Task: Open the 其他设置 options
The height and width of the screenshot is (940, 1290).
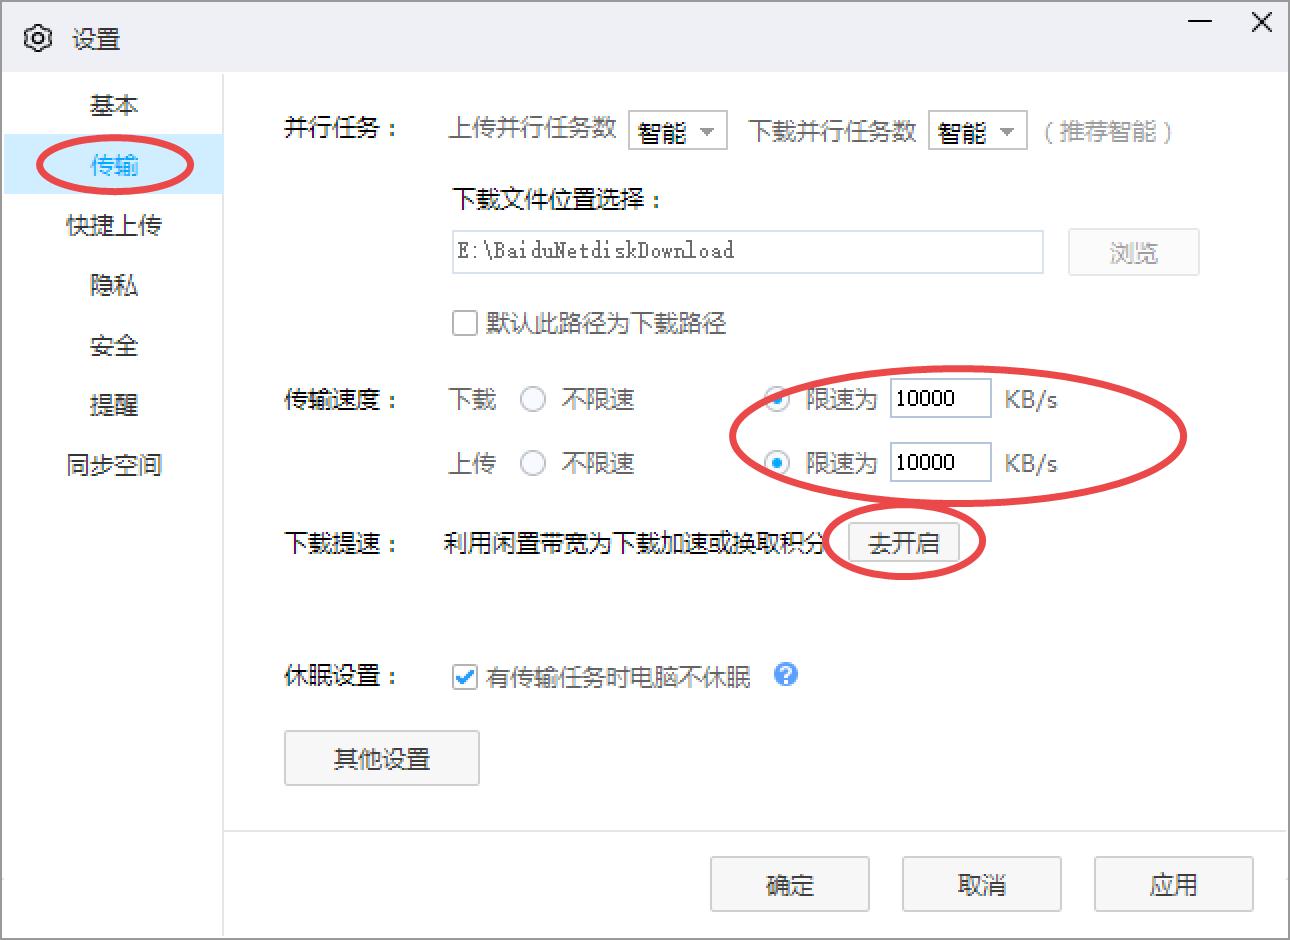Action: [381, 758]
